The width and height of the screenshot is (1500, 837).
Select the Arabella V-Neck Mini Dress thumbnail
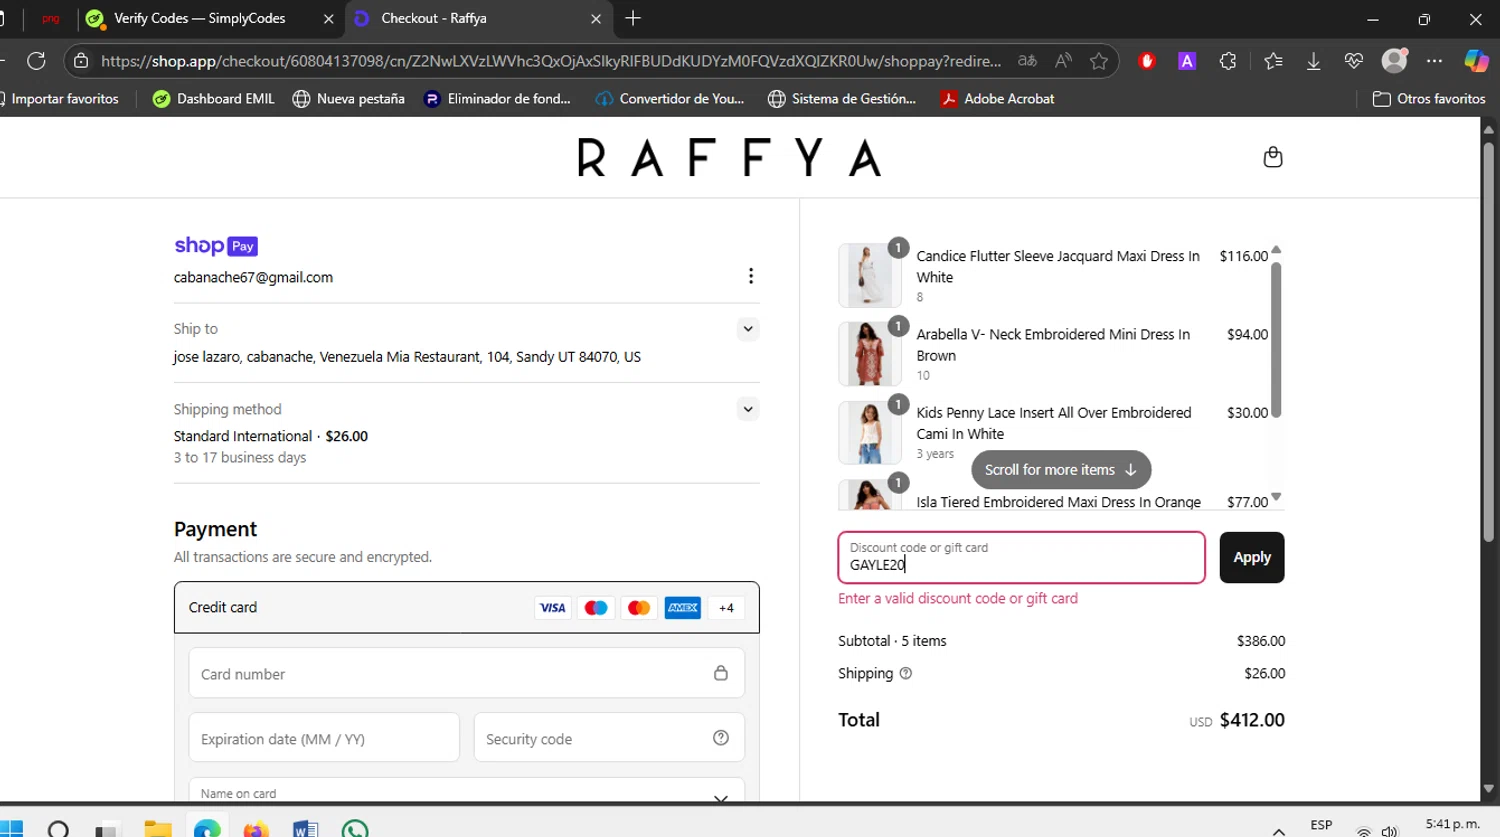pos(868,353)
